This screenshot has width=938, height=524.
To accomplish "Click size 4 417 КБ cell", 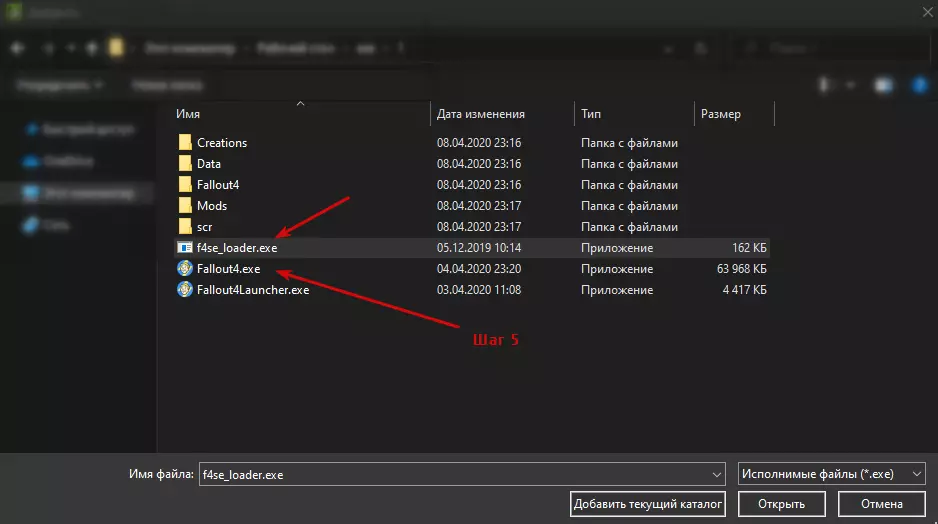I will coord(744,290).
